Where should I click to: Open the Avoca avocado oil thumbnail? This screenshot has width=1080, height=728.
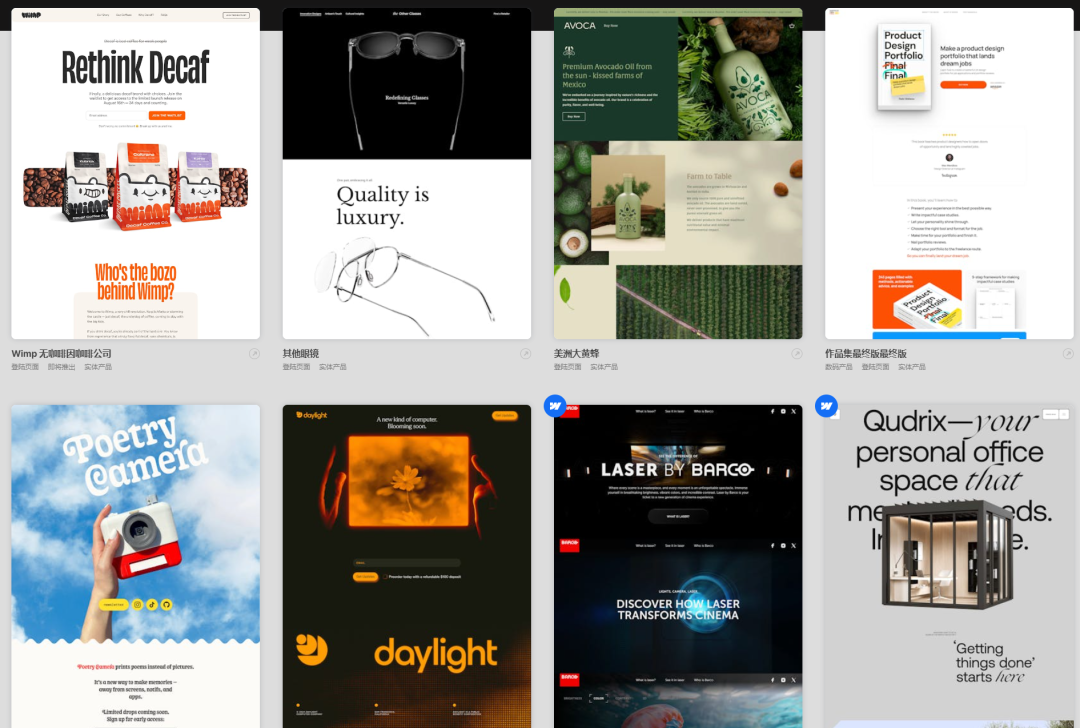point(678,174)
